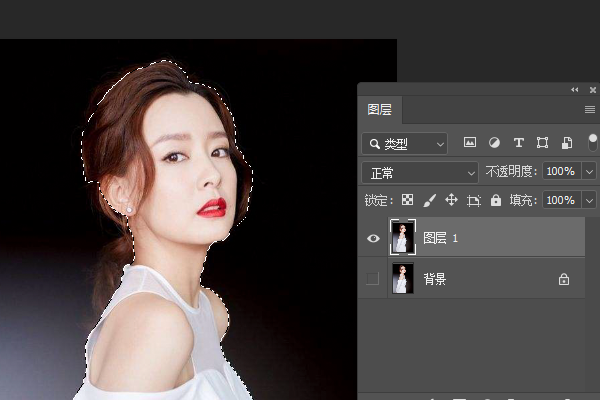Switch to the 图层 panel tab
The height and width of the screenshot is (400, 600).
380,110
